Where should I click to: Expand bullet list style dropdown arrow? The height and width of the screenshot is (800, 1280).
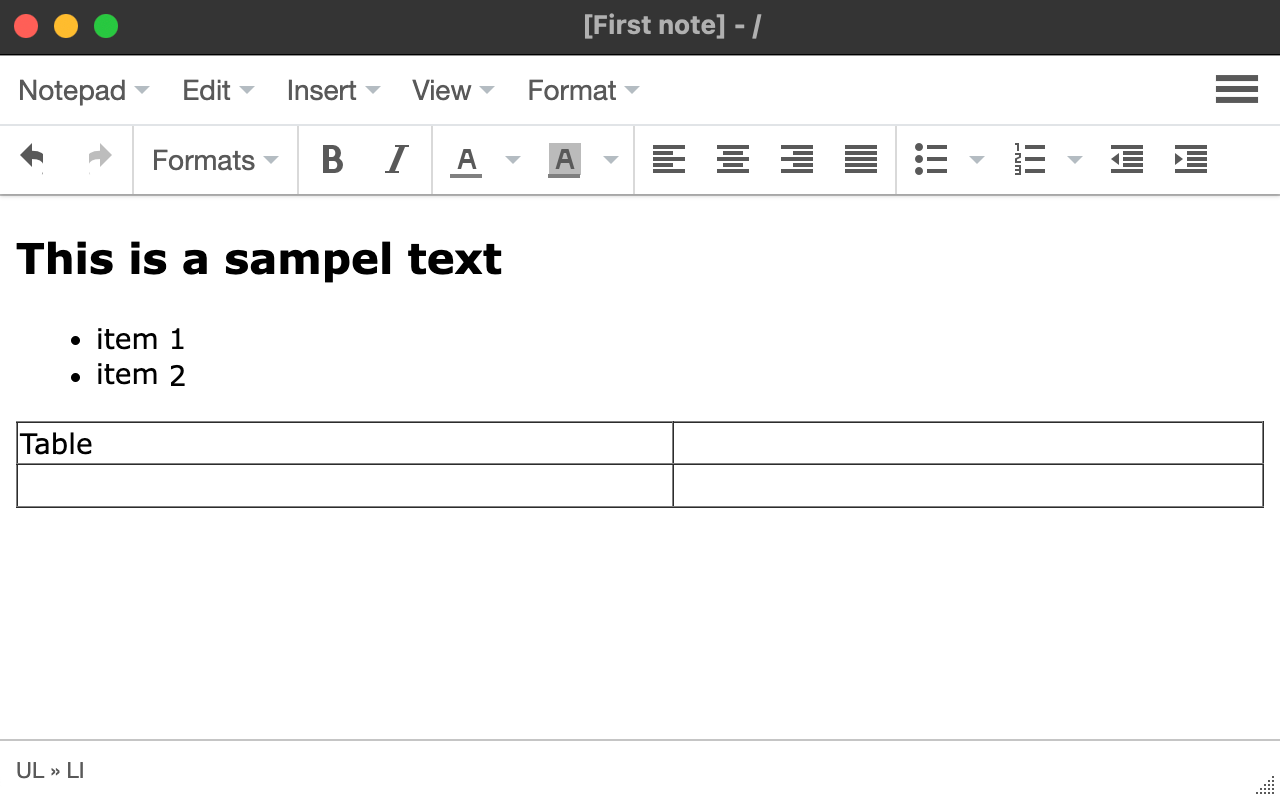click(x=977, y=160)
